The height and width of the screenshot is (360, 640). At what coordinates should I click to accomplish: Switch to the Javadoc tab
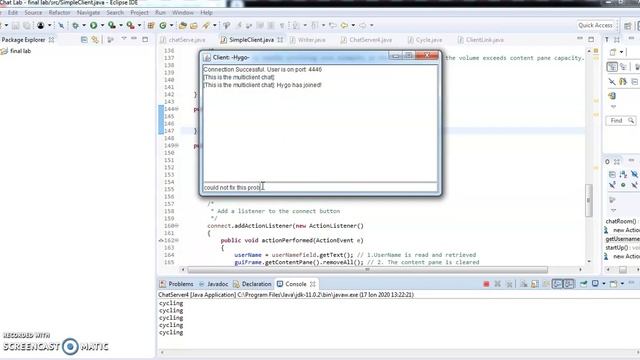pos(213,284)
